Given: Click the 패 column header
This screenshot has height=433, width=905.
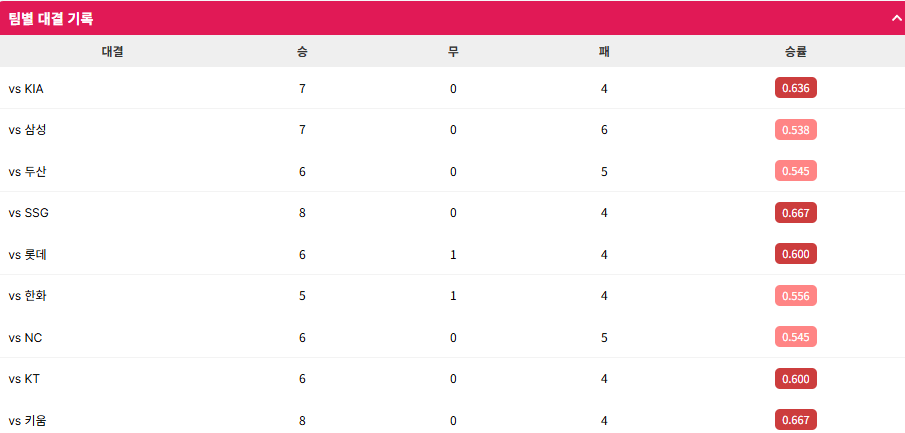Looking at the screenshot, I should tap(604, 51).
